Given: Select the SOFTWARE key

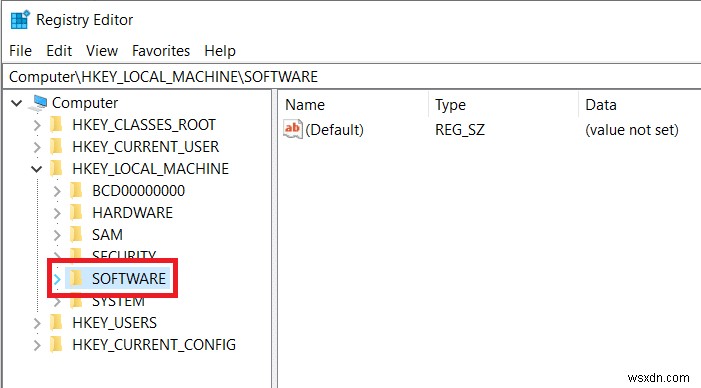Looking at the screenshot, I should pos(129,278).
